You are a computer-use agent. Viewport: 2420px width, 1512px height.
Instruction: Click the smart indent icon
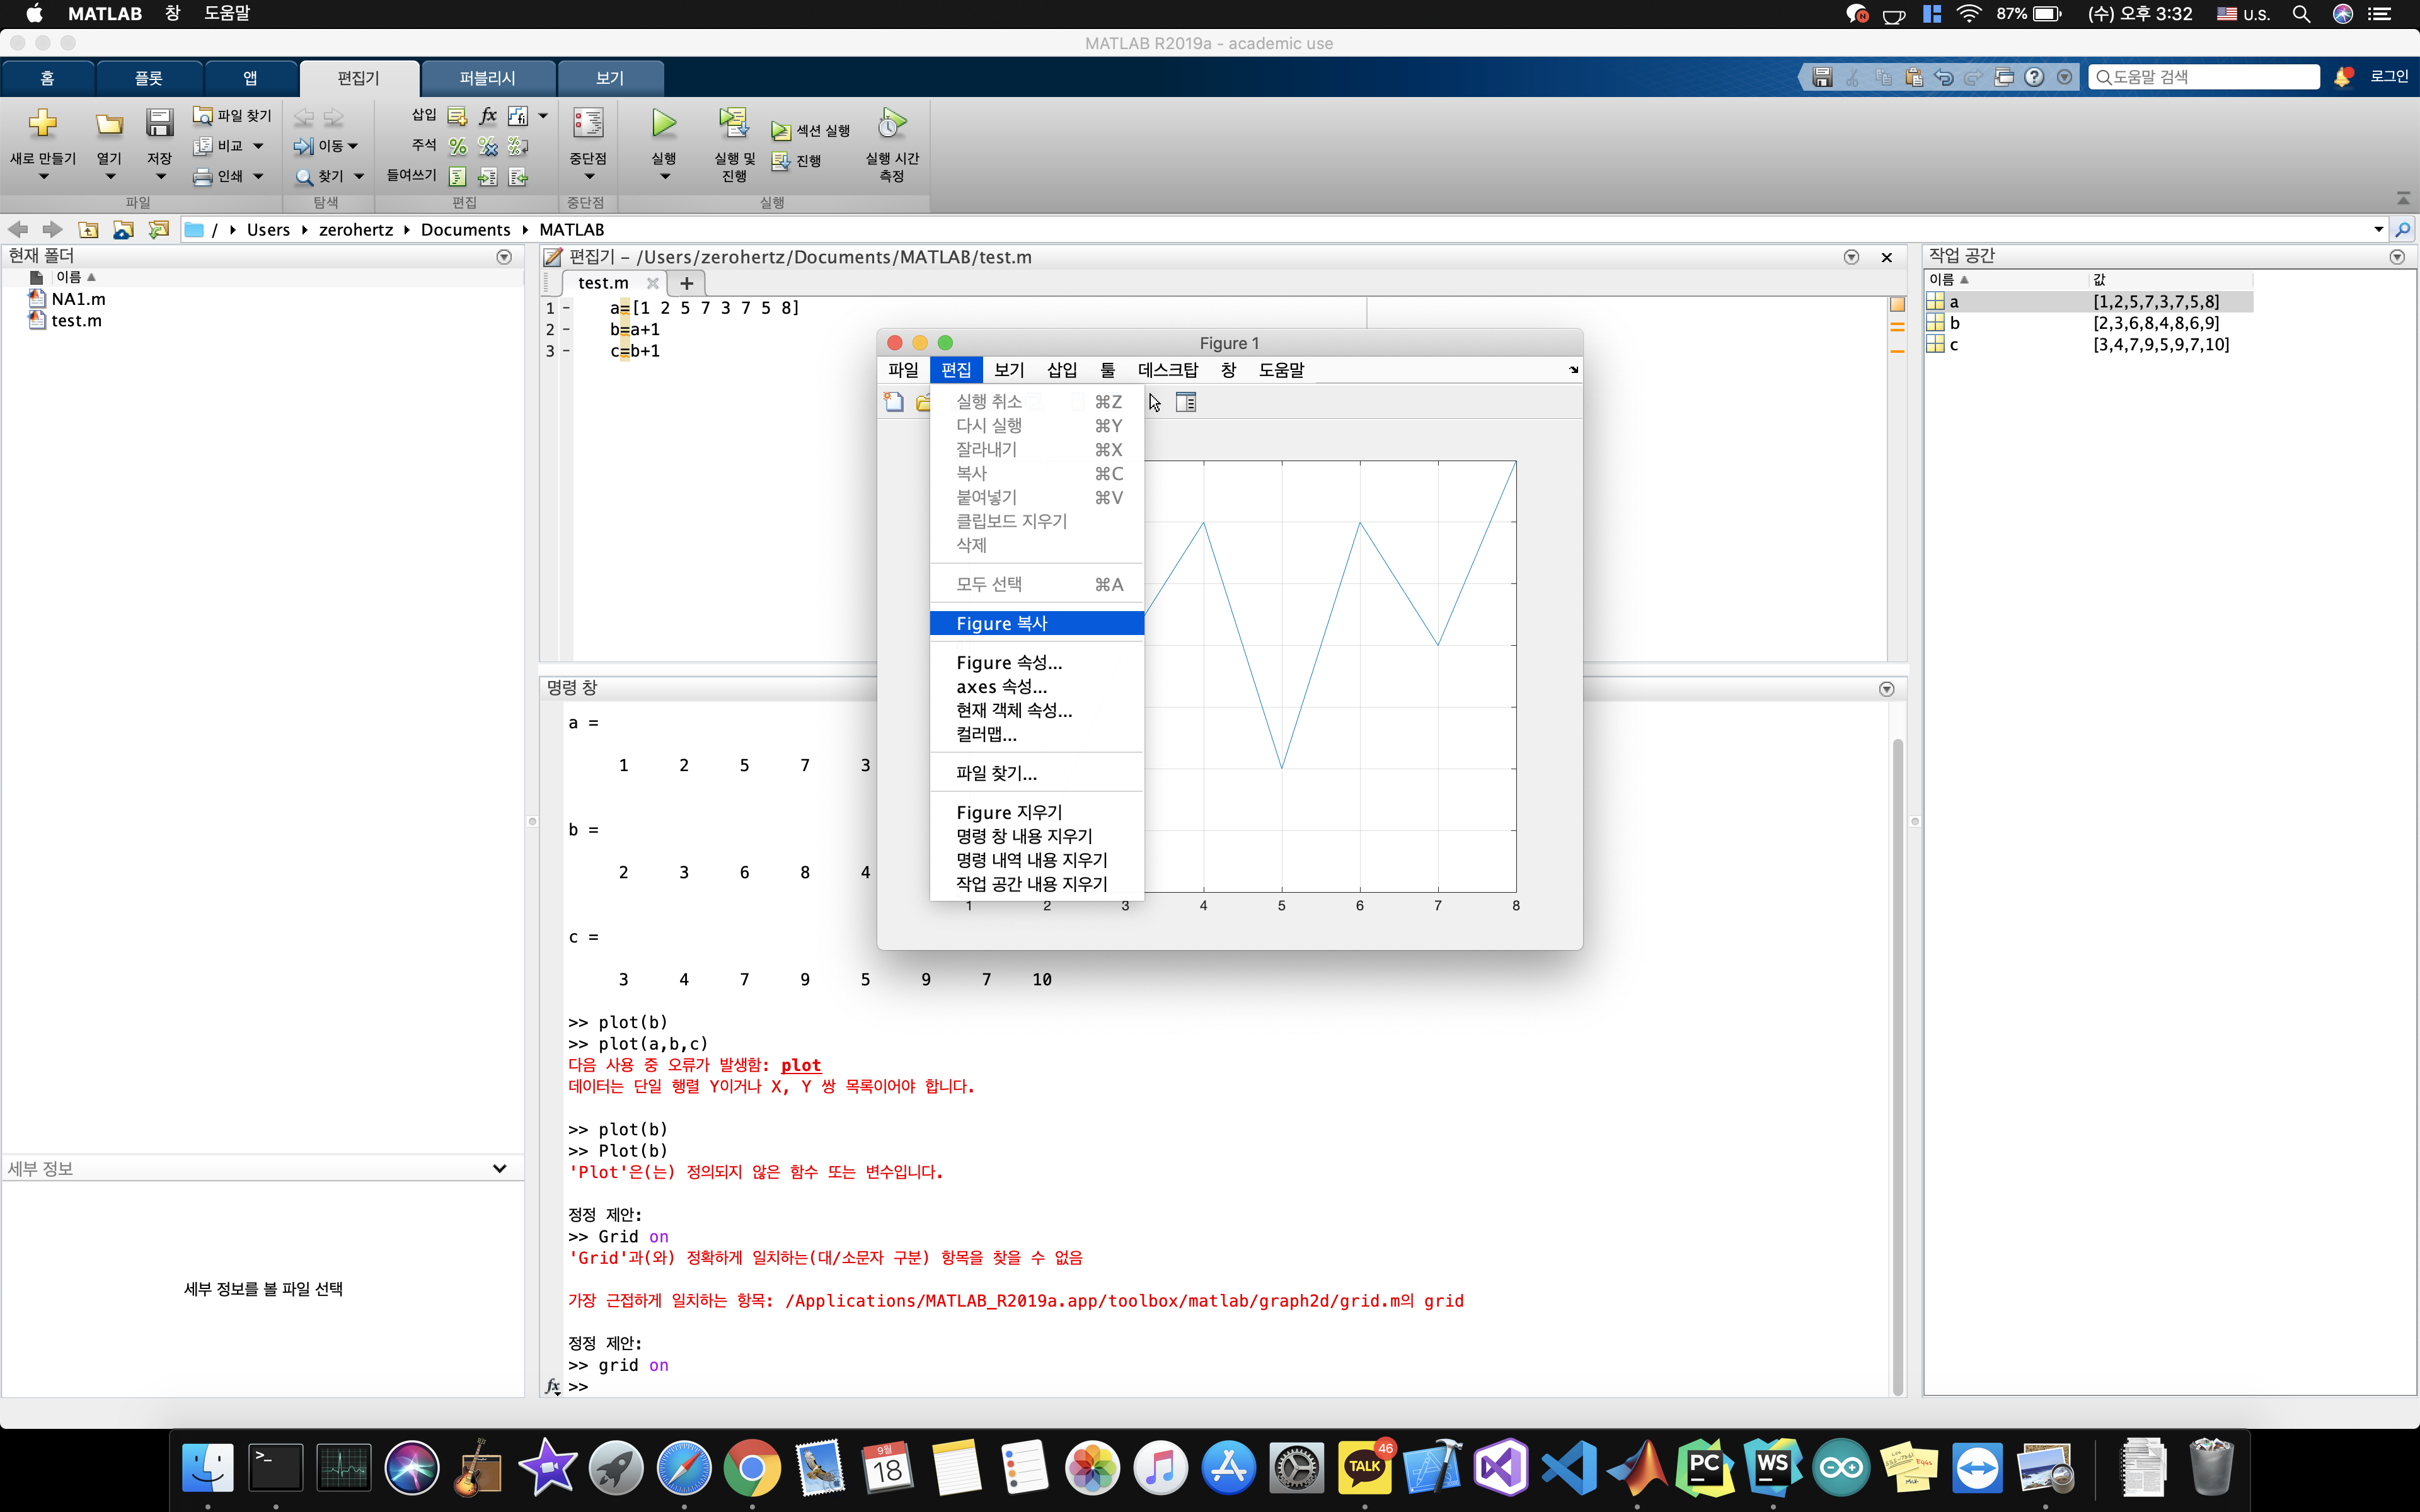click(x=458, y=177)
